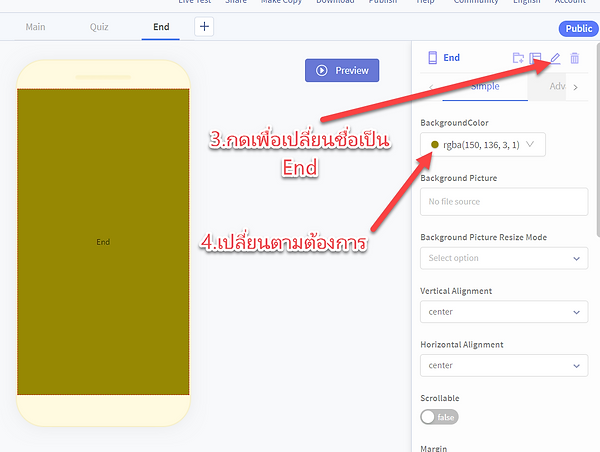The height and width of the screenshot is (452, 600).
Task: Click the properties panel vertical scrollbar
Action: [598, 139]
